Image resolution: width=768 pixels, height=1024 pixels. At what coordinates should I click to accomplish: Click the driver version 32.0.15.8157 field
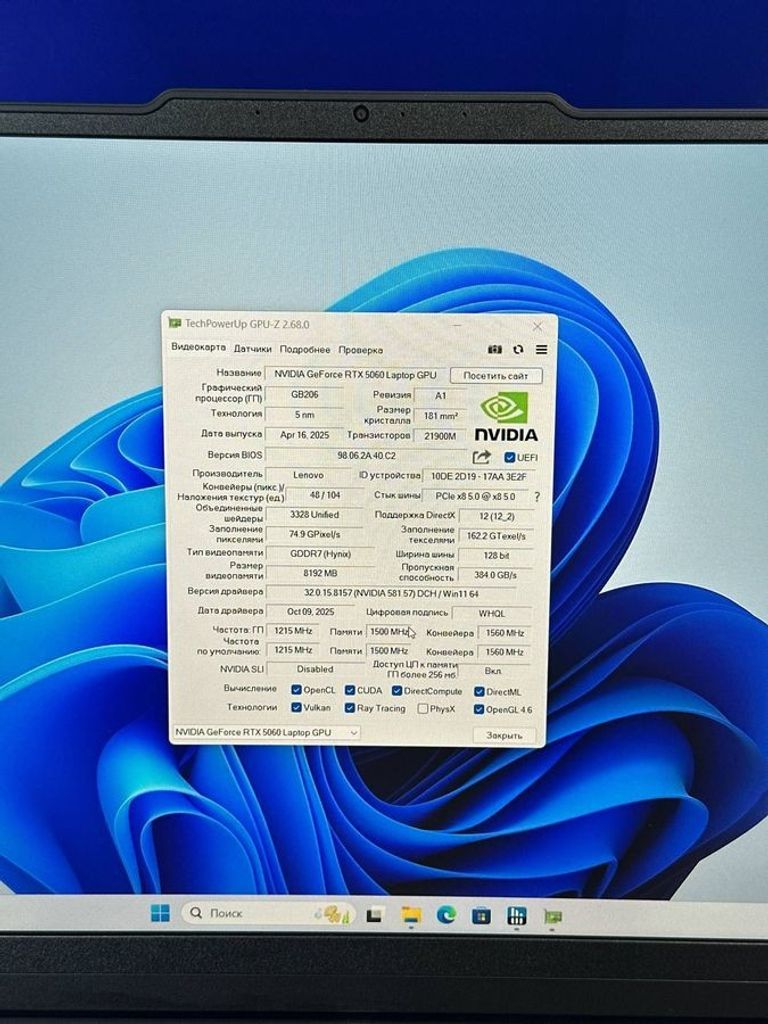coord(391,594)
